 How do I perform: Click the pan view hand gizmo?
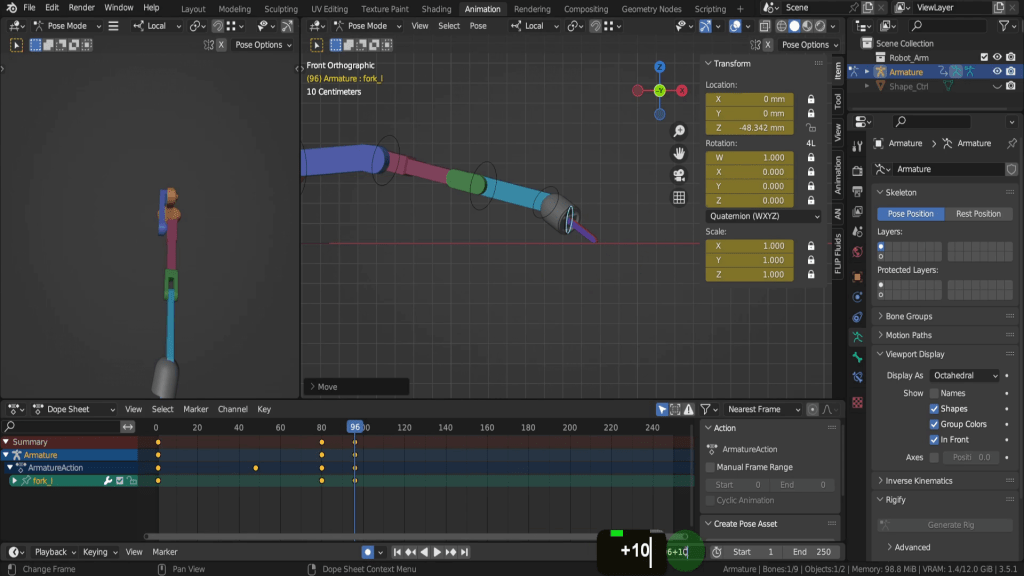679,153
